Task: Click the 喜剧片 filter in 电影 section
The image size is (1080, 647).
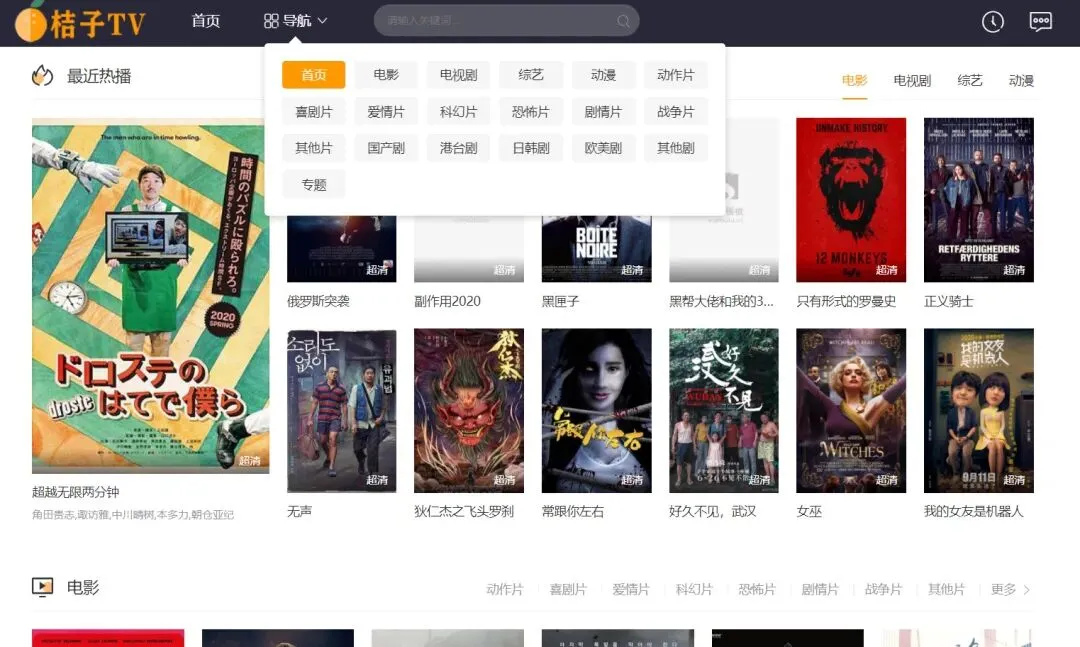Action: tap(568, 590)
